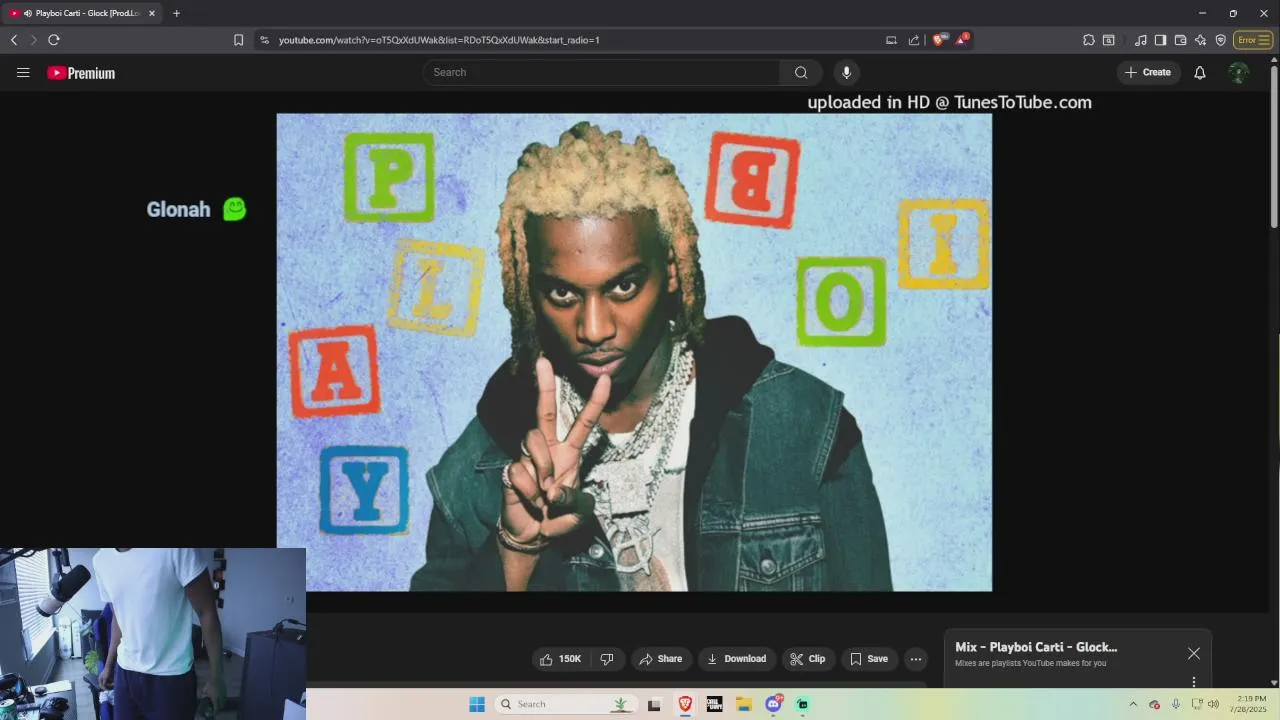This screenshot has width=1280, height=720.
Task: Click the browser address bar URL
Action: [x=439, y=40]
